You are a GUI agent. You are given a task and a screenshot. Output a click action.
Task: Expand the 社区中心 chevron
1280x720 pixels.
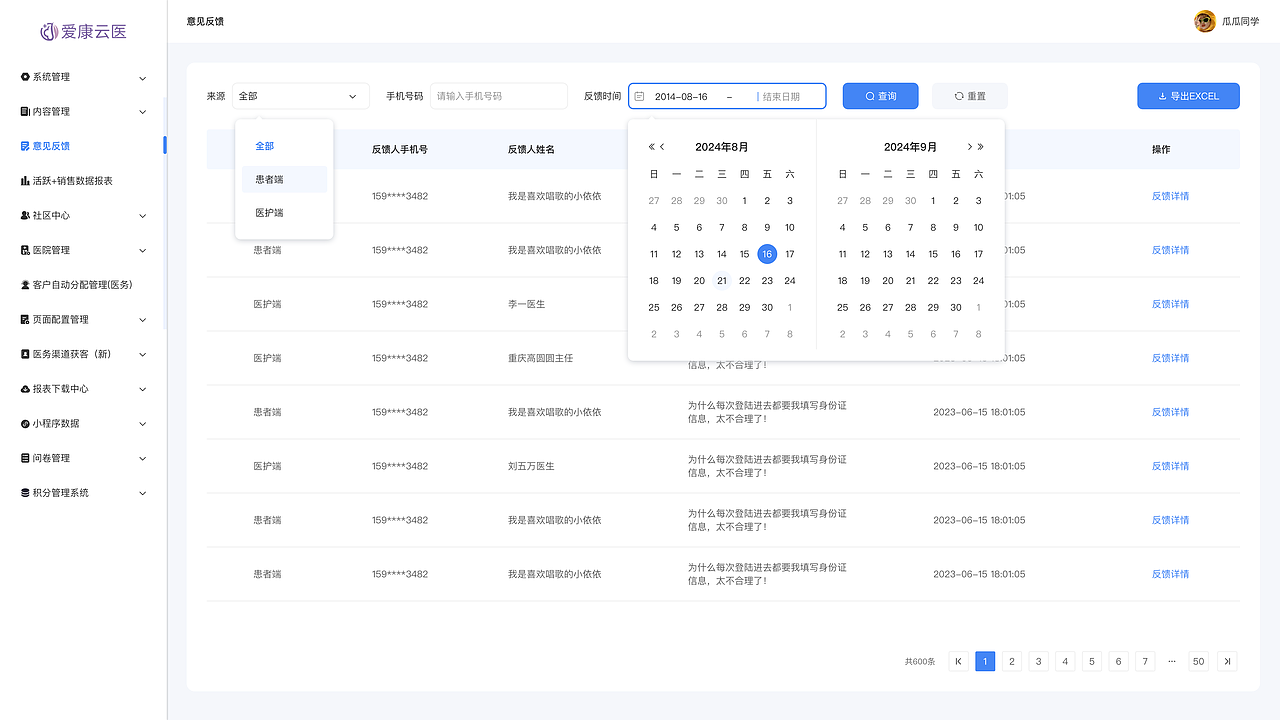(x=142, y=216)
